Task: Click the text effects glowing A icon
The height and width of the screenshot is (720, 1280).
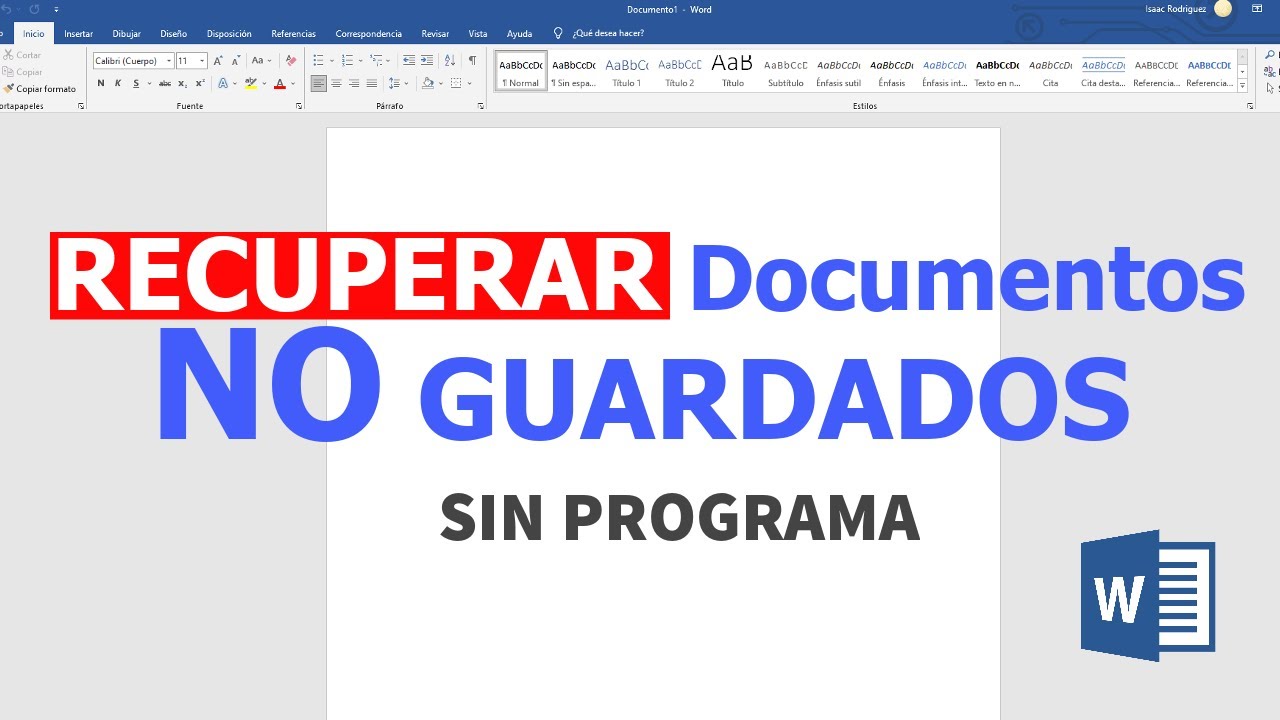Action: (223, 84)
